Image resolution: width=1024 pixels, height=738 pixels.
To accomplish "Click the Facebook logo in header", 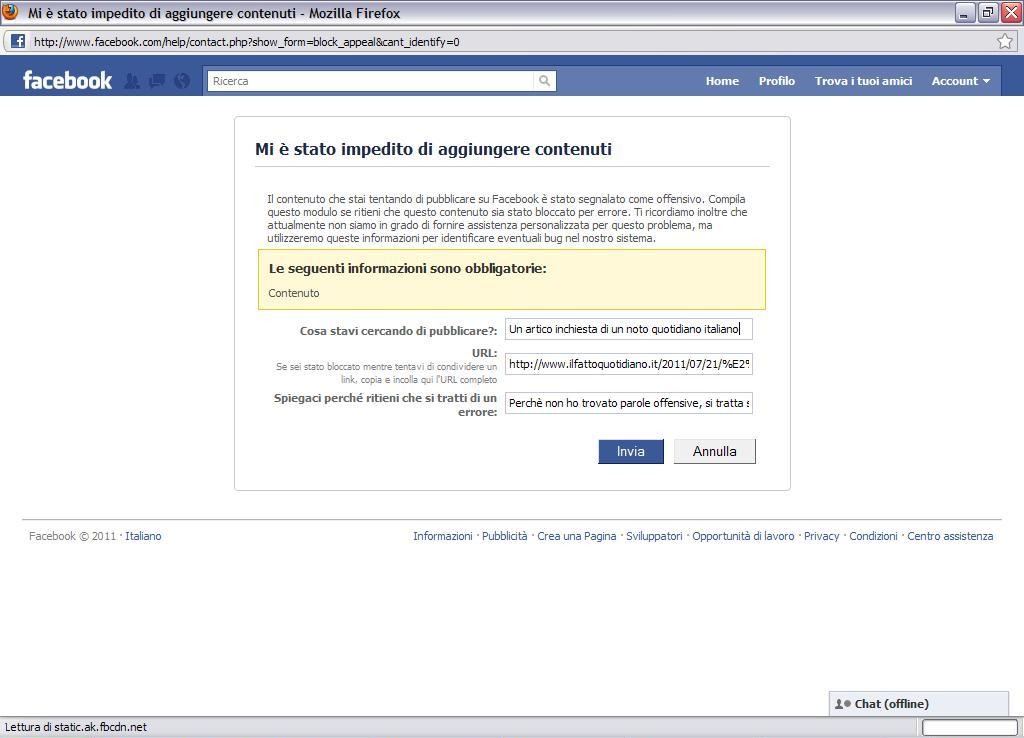I will click(x=67, y=80).
